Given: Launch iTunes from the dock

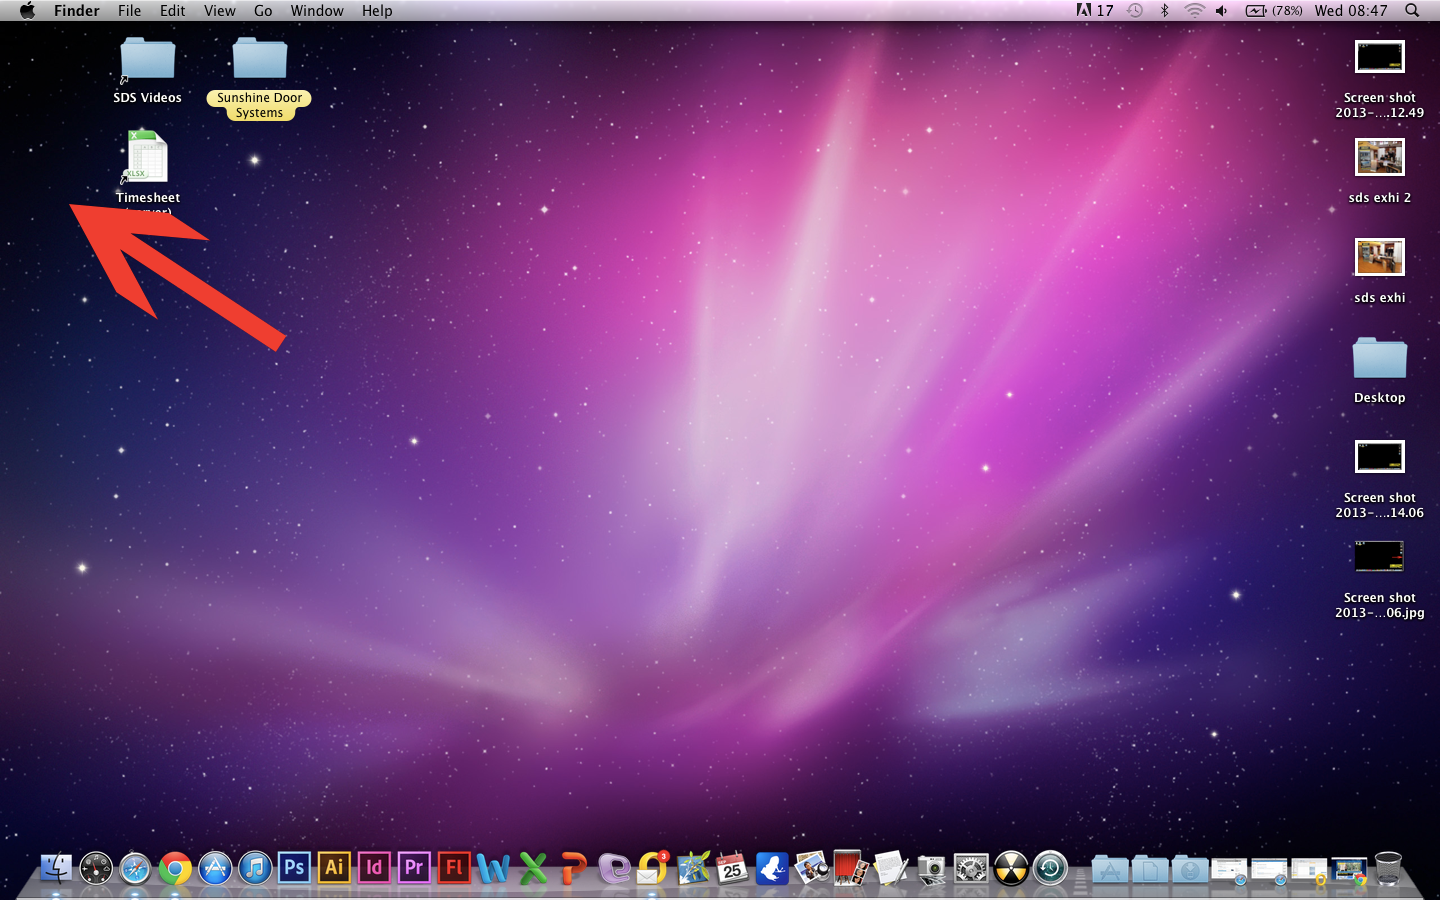Looking at the screenshot, I should coord(255,868).
